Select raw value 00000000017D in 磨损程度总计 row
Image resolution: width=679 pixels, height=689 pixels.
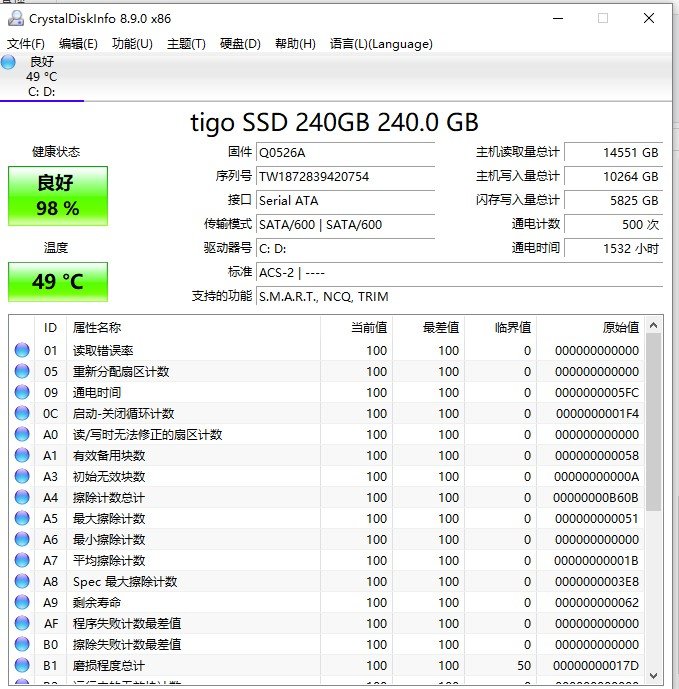[x=596, y=665]
